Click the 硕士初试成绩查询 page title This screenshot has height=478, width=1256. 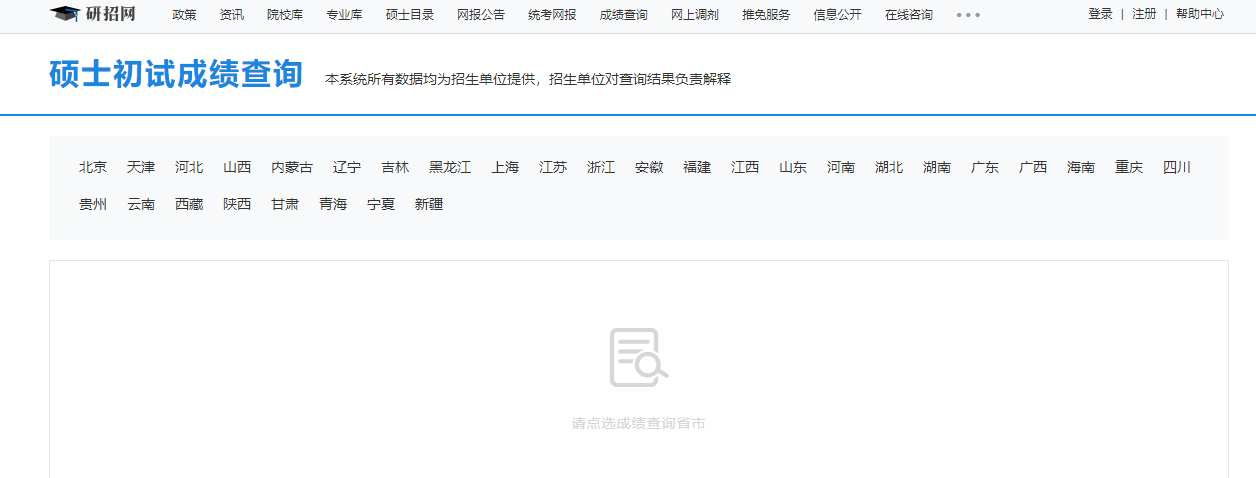176,75
